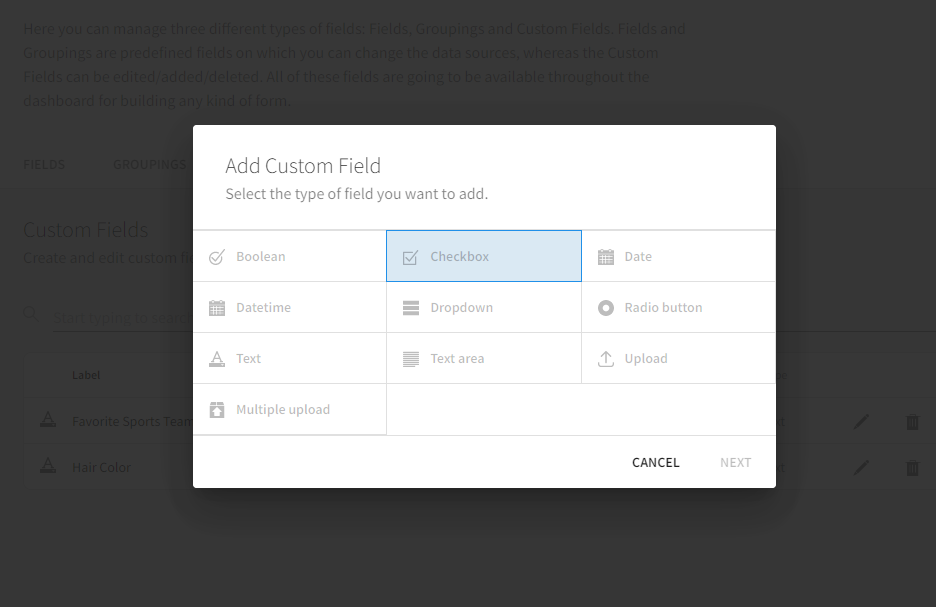Switch to the Fields tab
Viewport: 936px width, 607px height.
[x=44, y=165]
